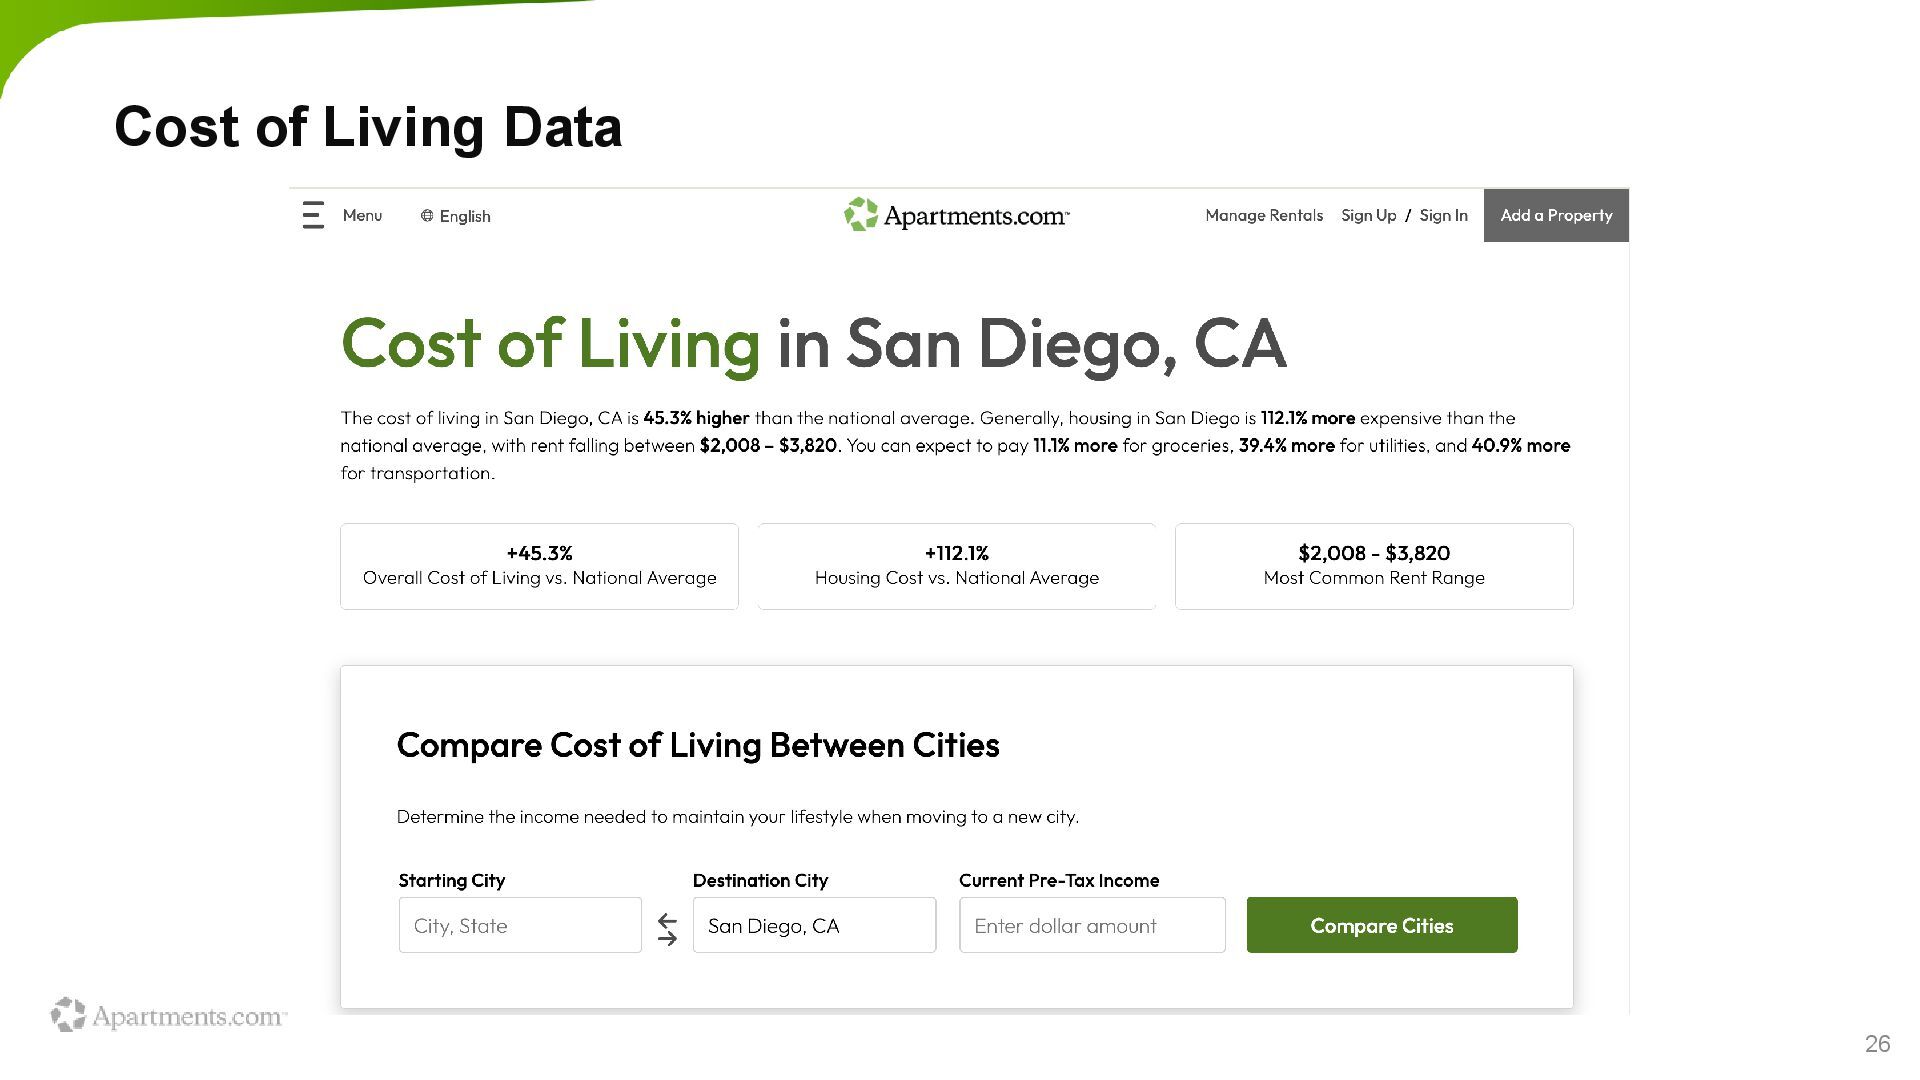Viewport: 1920px width, 1080px height.
Task: Open the Menu label
Action: click(362, 216)
